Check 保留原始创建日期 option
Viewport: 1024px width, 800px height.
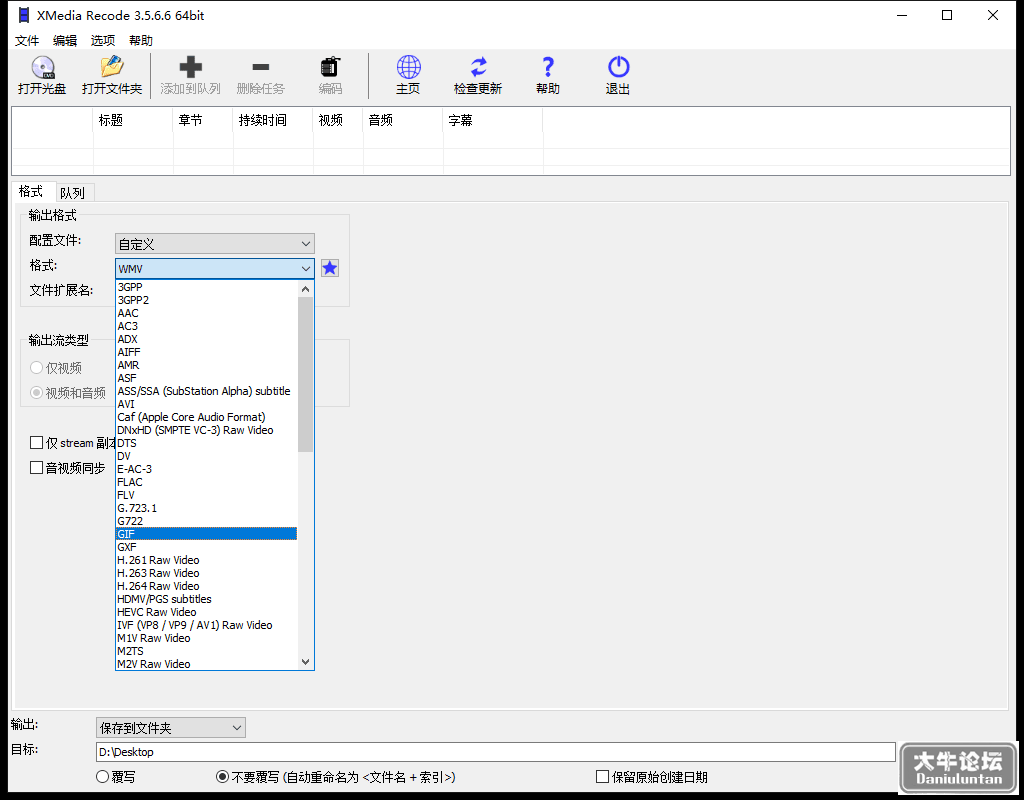[603, 776]
